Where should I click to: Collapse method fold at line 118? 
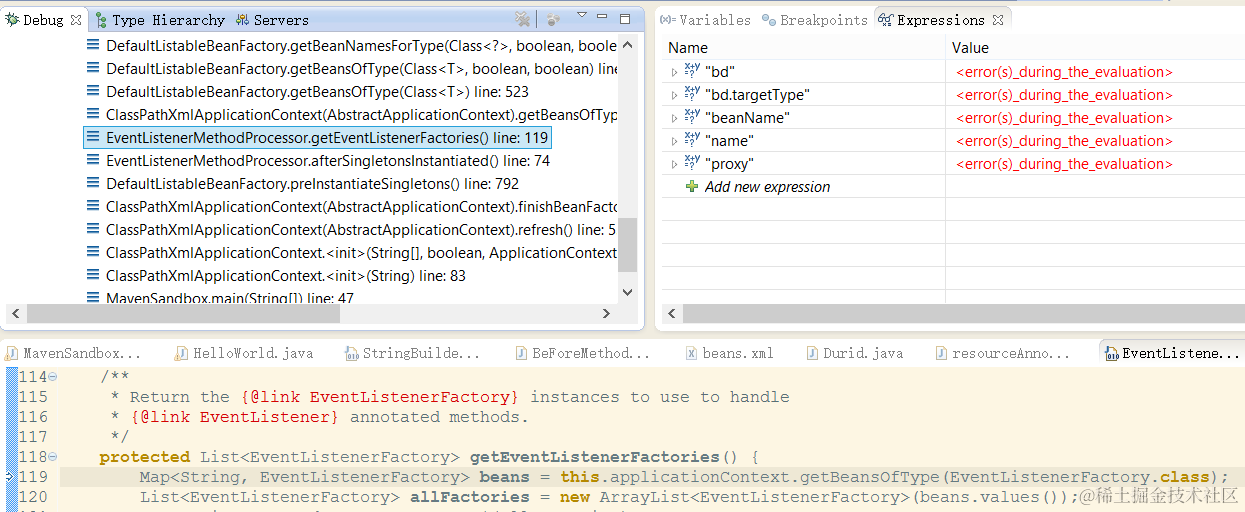52,457
